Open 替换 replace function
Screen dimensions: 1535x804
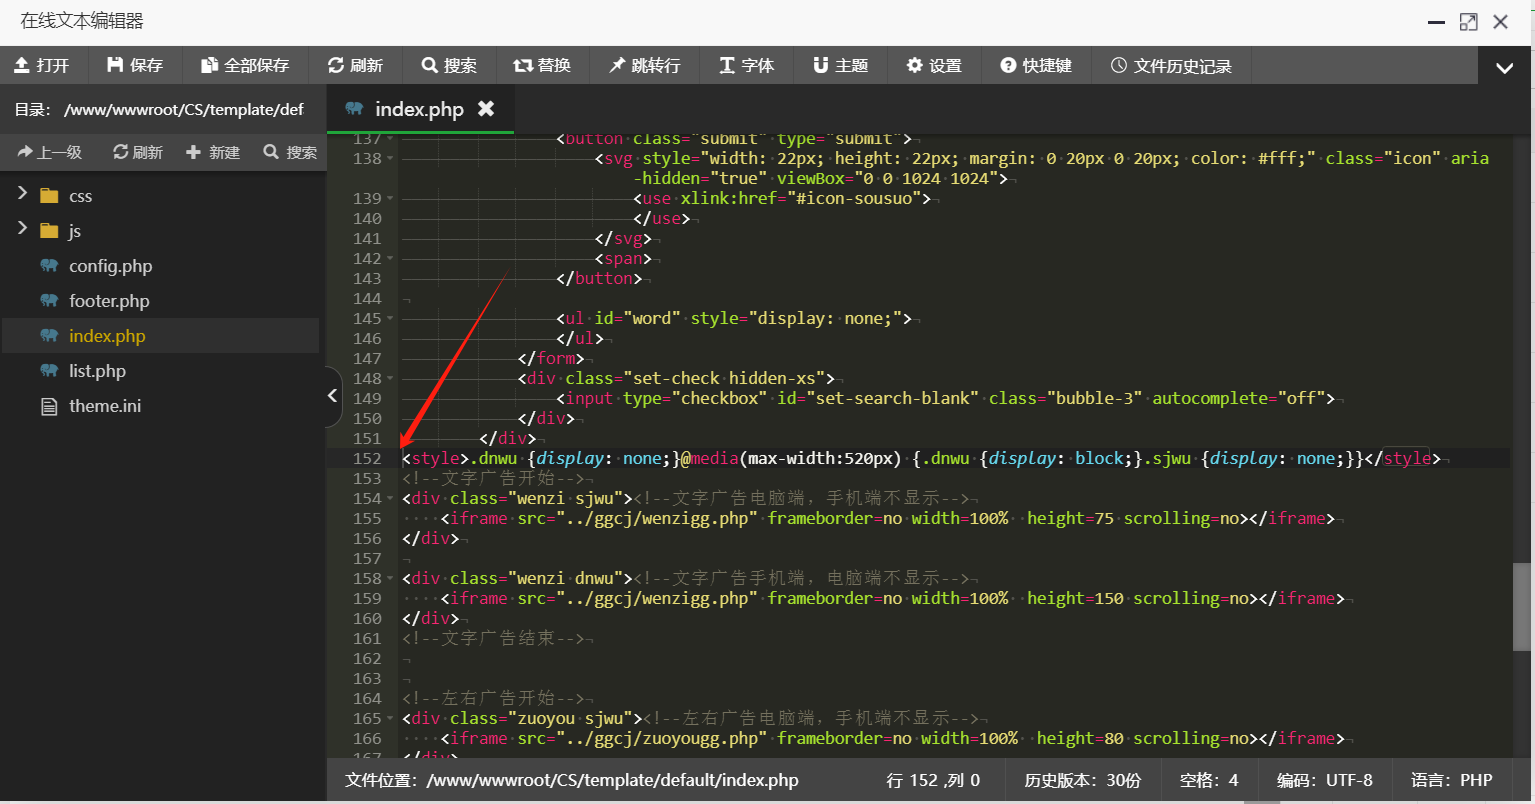[542, 65]
